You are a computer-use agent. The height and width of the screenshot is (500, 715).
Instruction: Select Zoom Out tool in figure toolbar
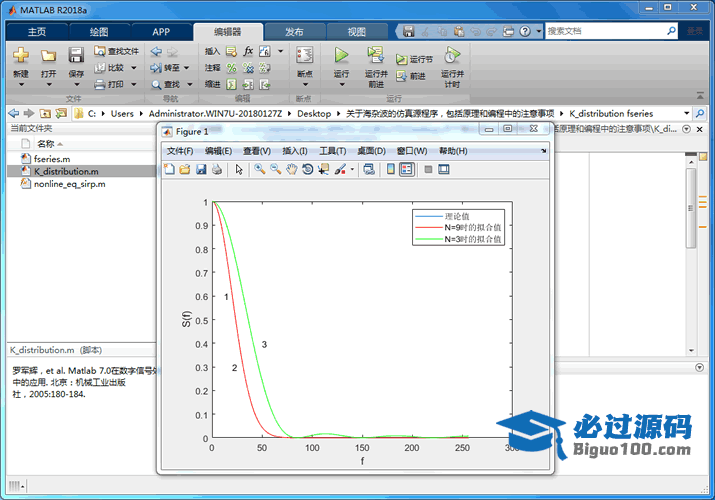coord(275,170)
